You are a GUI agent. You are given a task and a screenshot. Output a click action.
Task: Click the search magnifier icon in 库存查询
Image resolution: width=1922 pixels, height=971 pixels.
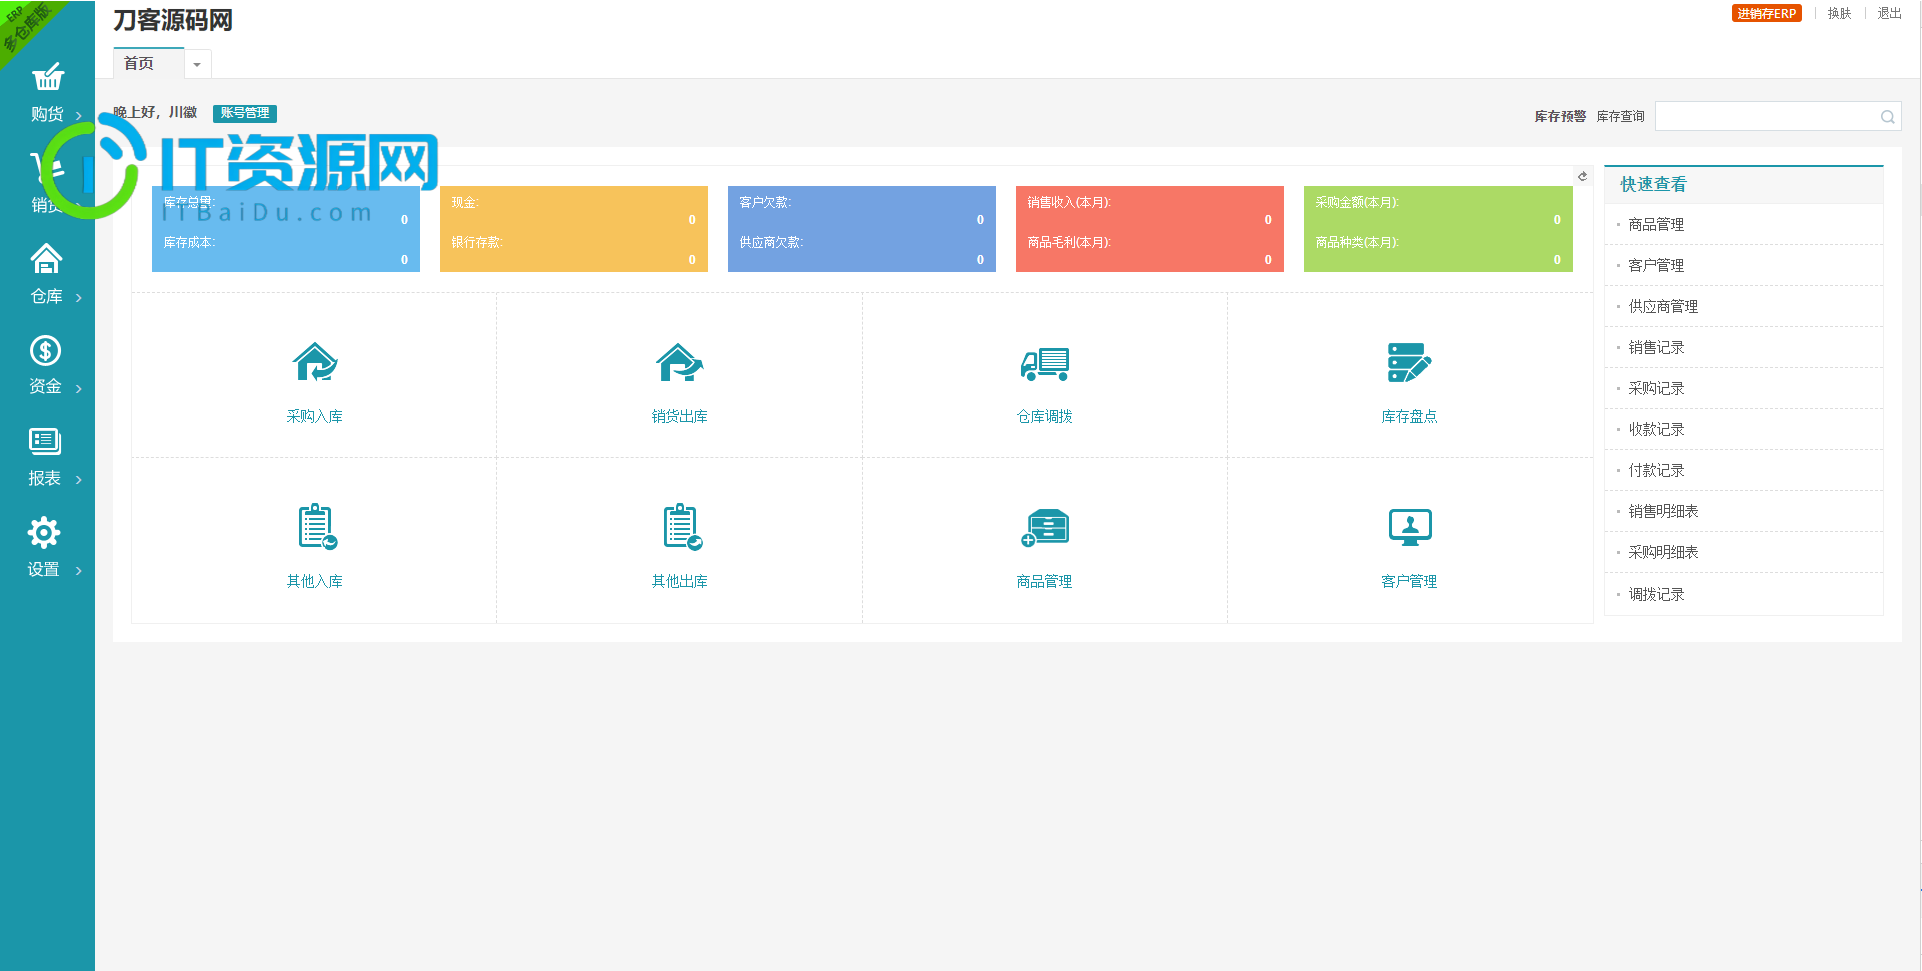click(1887, 117)
